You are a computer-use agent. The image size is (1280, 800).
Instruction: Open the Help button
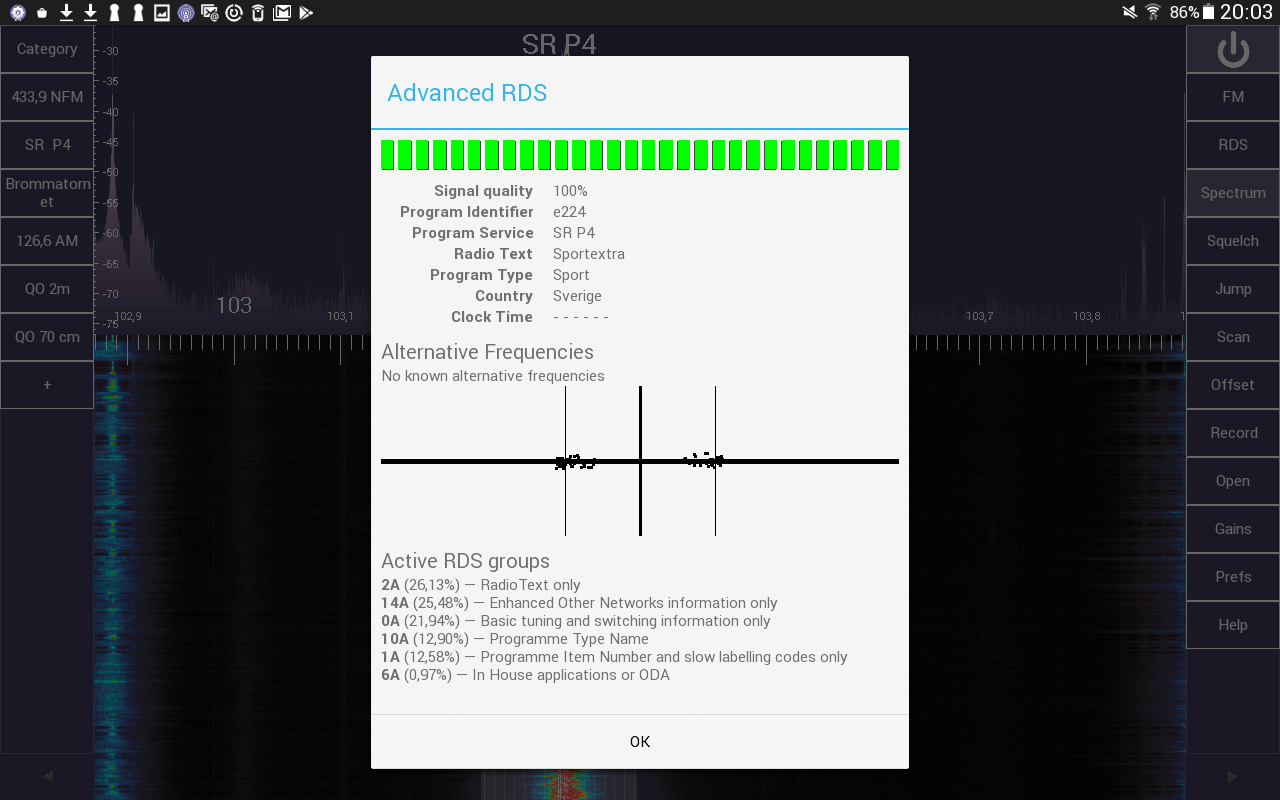click(1232, 625)
